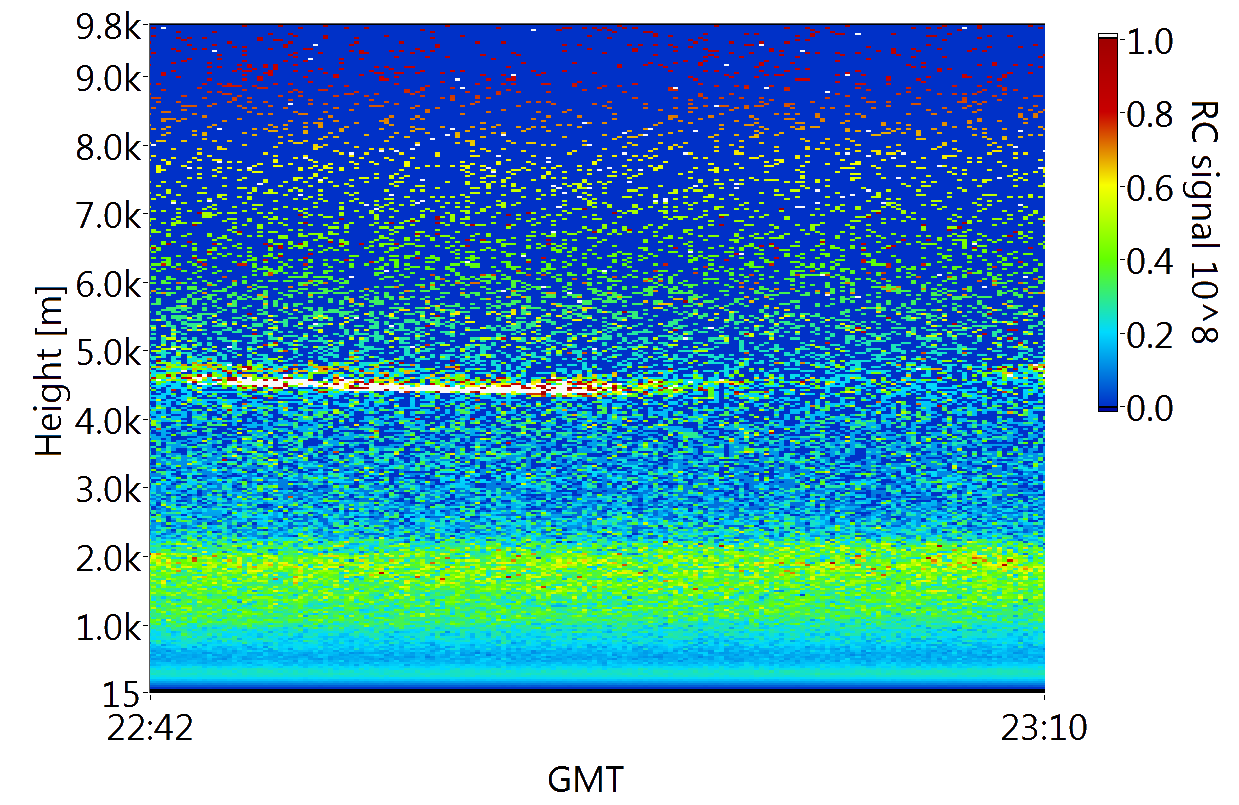The image size is (1239, 805).
Task: Click the GMT axis title
Action: (585, 778)
